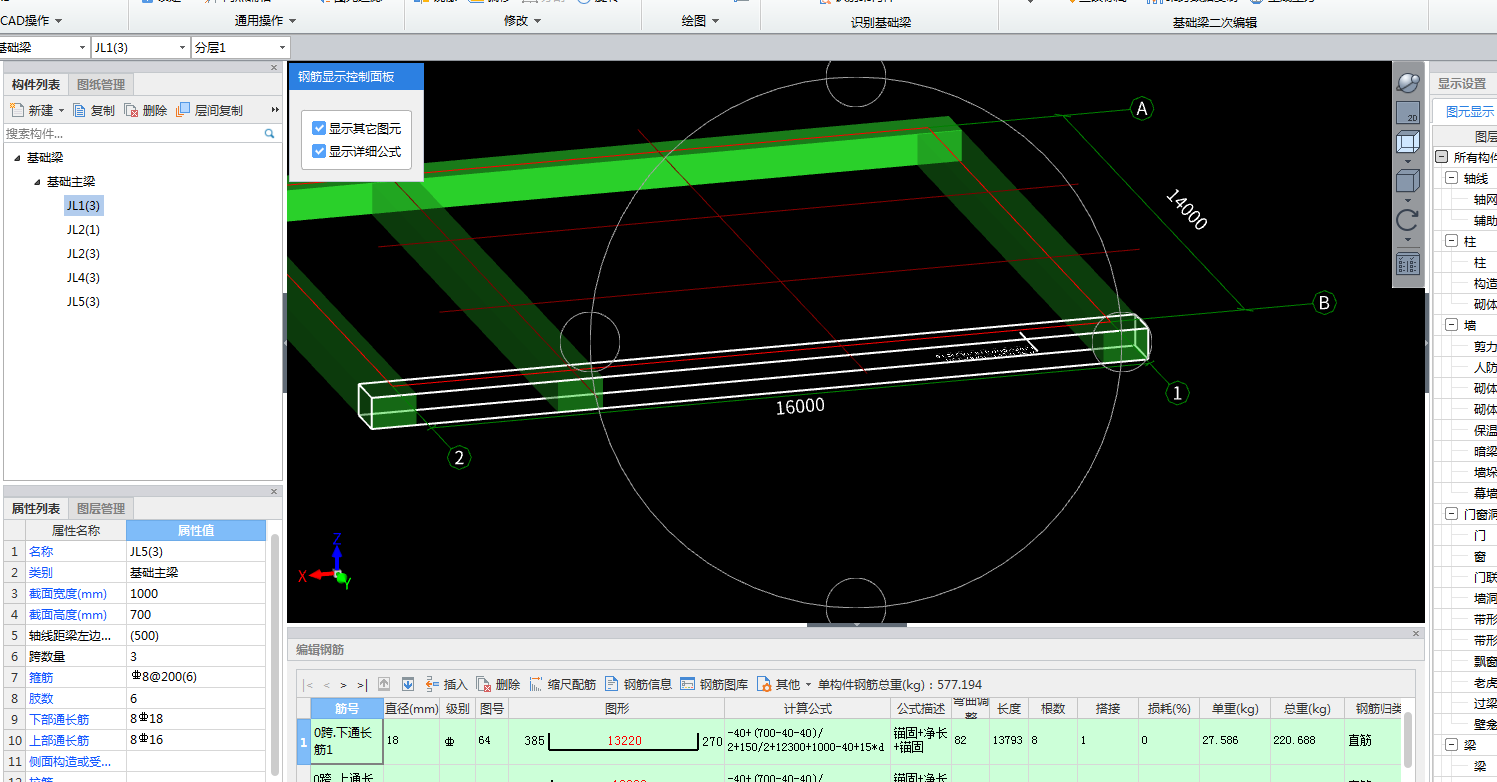The height and width of the screenshot is (782, 1497).
Task: Click the 截面宽度 value 1000
Action: pyautogui.click(x=196, y=593)
